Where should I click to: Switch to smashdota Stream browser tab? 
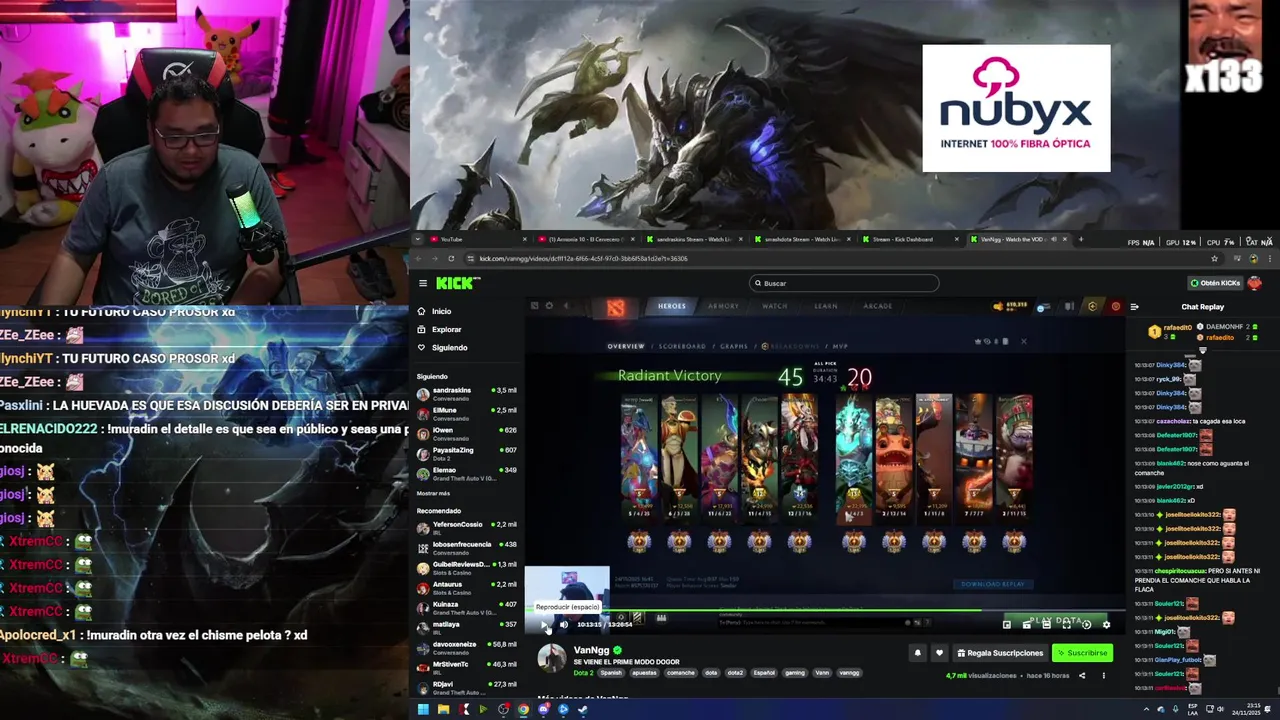(802, 239)
